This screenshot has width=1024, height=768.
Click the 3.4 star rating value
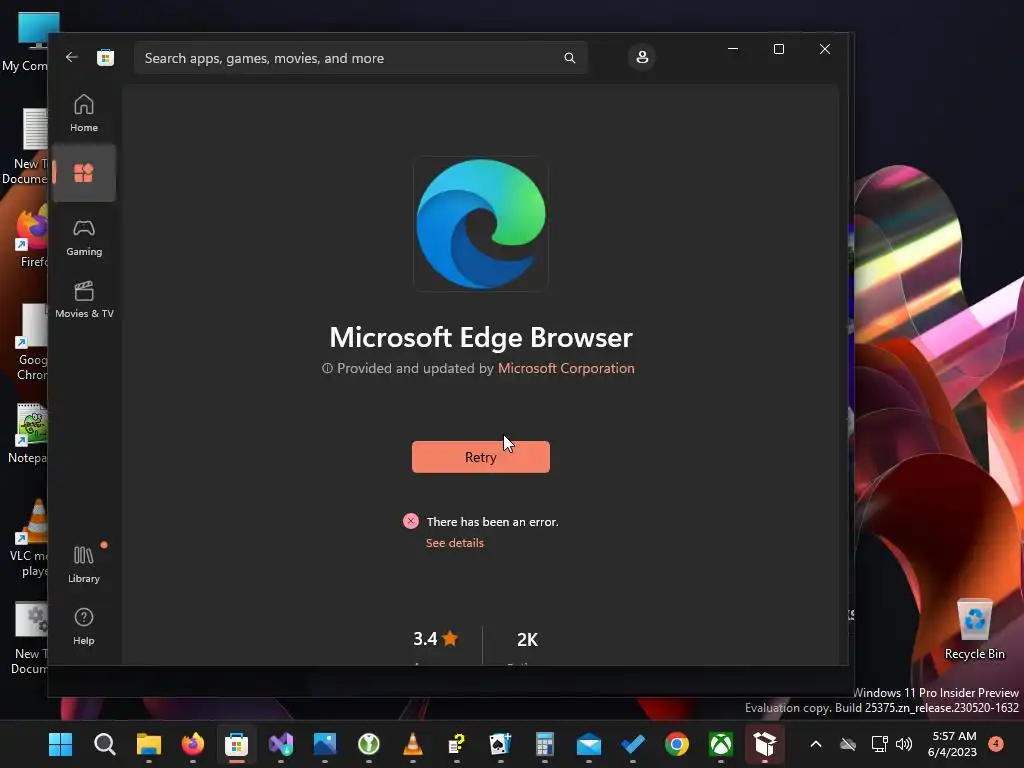pyautogui.click(x=435, y=639)
